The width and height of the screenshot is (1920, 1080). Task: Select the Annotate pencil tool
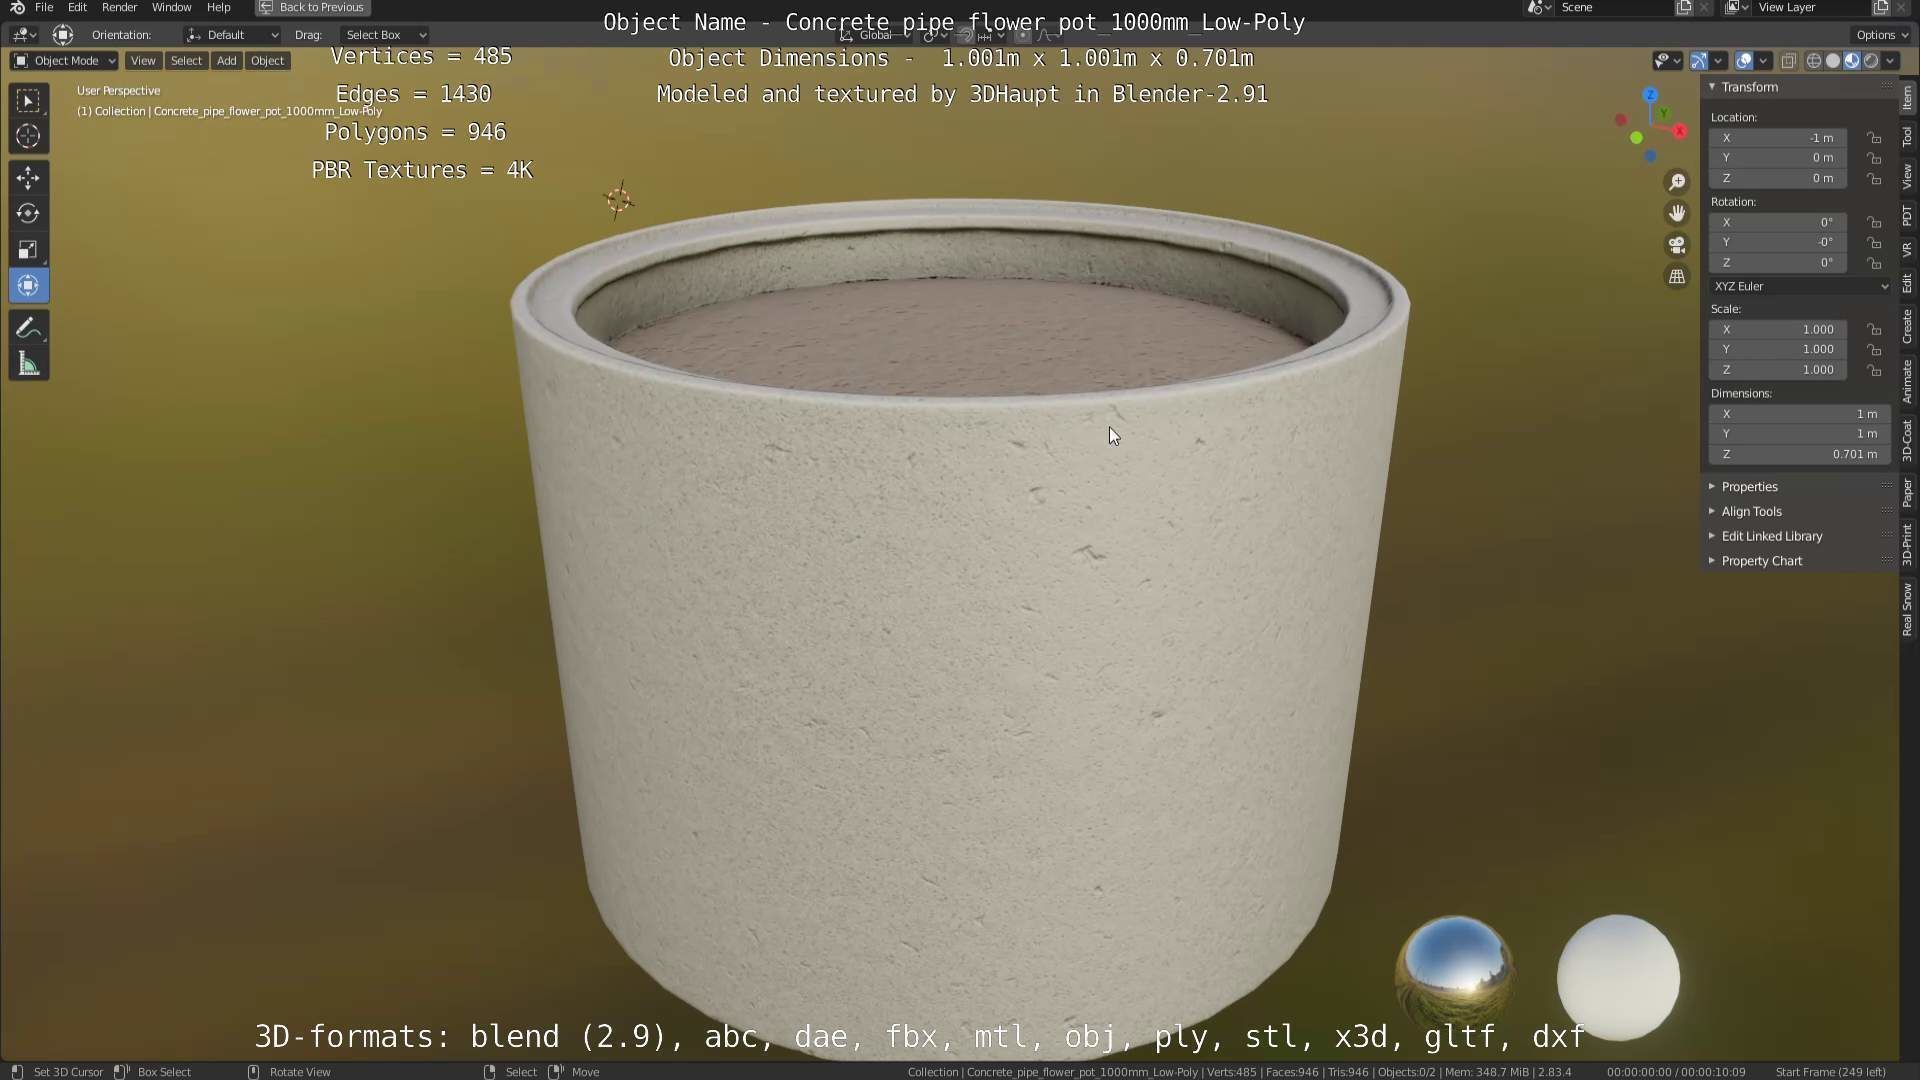click(x=28, y=328)
